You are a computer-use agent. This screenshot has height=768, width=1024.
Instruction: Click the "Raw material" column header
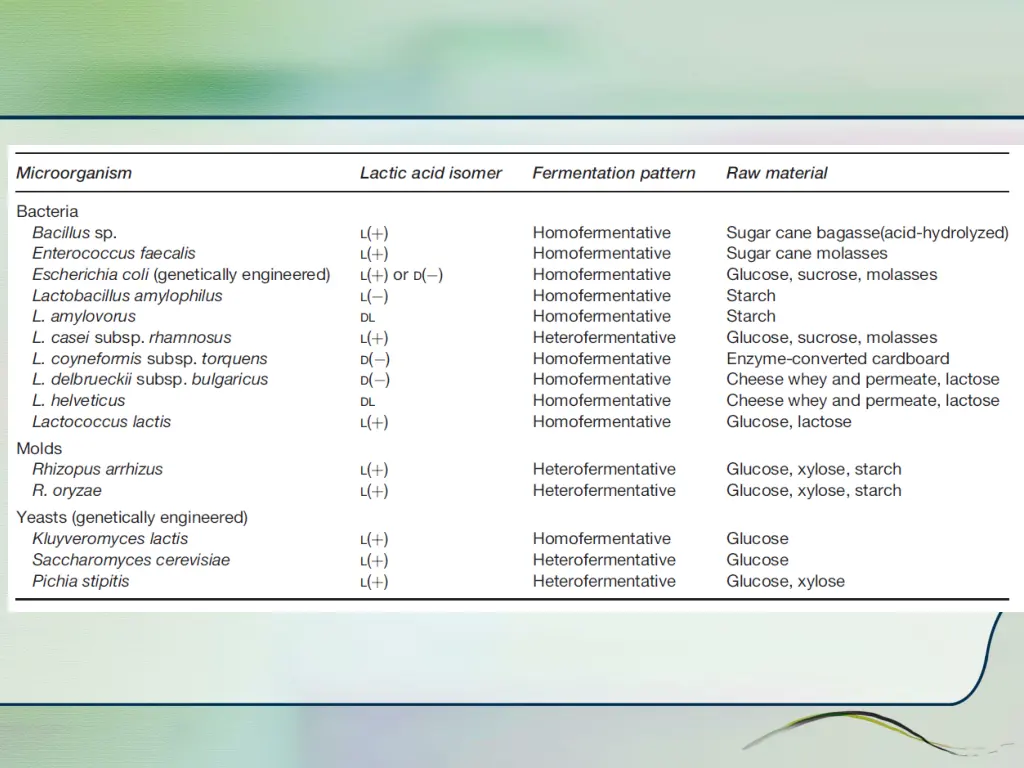776,173
